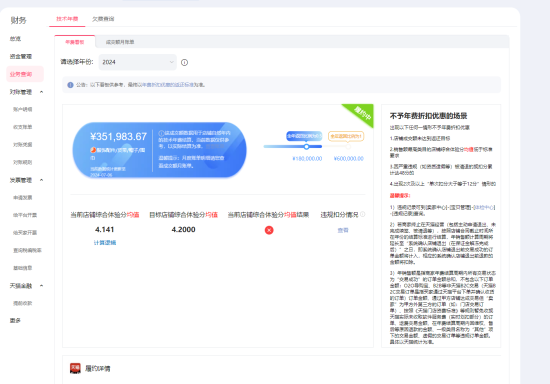Click the info icon beside year selector
Image resolution: width=550 pixels, height=384 pixels.
tap(184, 62)
